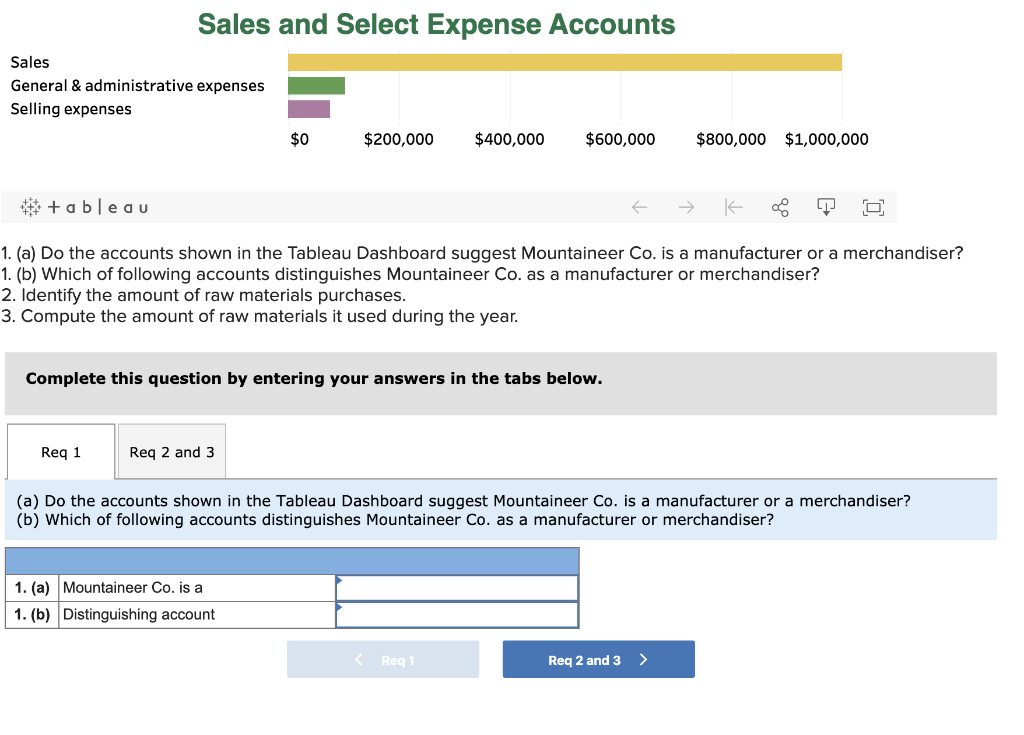Click the redo arrow in Tableau toolbar
Image resolution: width=1024 pixels, height=735 pixels.
(687, 207)
